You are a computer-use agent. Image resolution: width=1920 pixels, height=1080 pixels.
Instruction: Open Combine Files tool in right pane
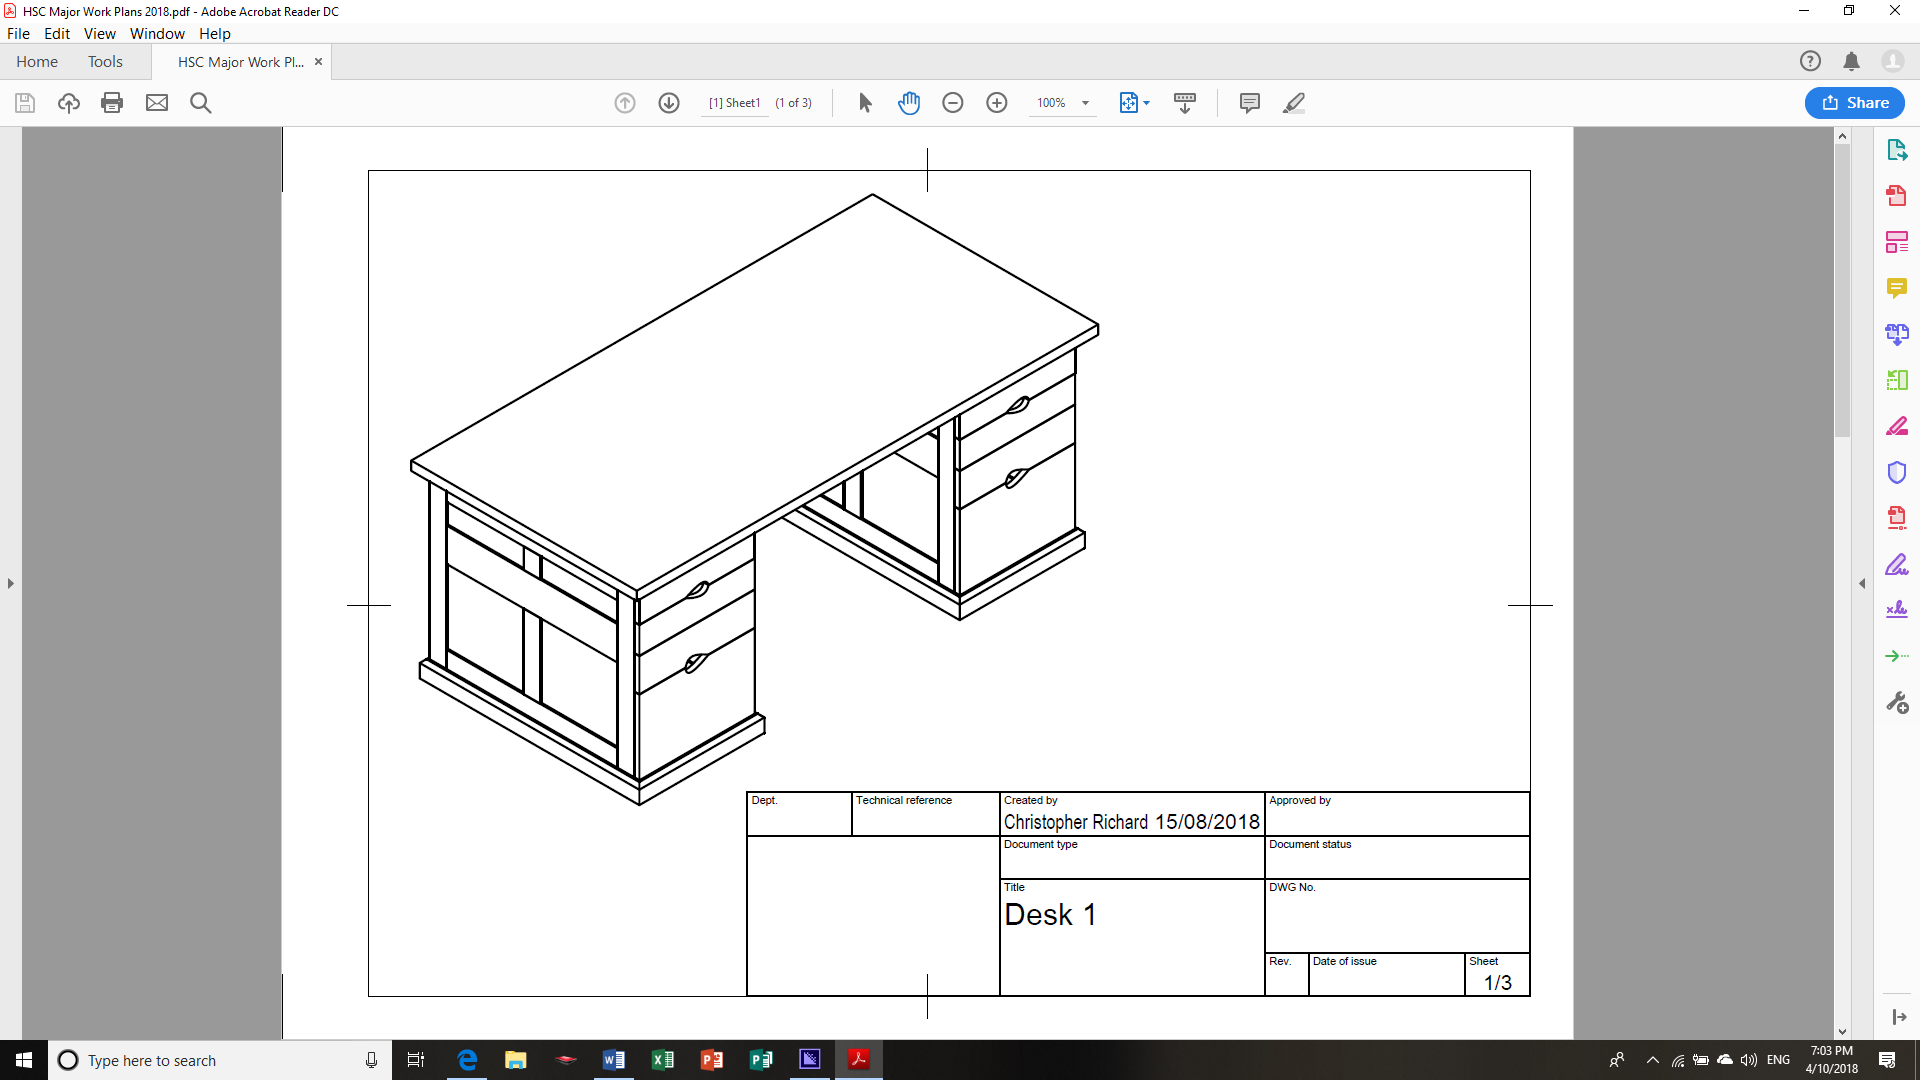[x=1897, y=334]
